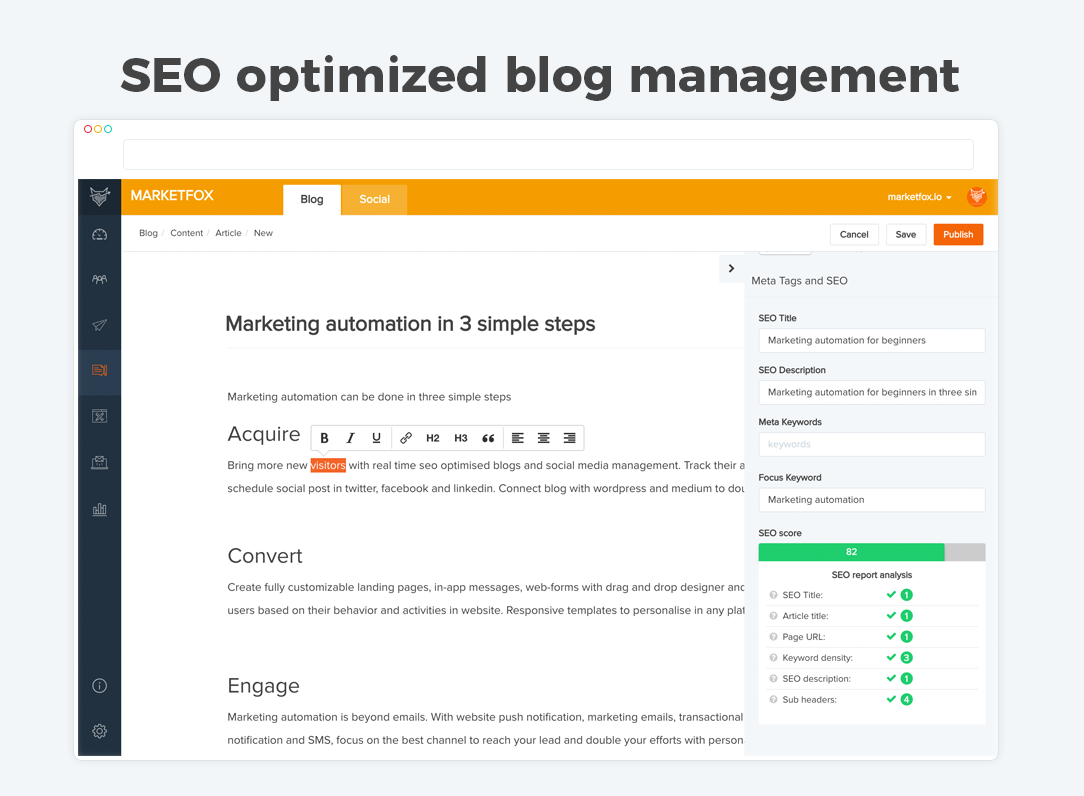Open the bar chart analytics icon
This screenshot has height=796, width=1084.
[x=100, y=510]
